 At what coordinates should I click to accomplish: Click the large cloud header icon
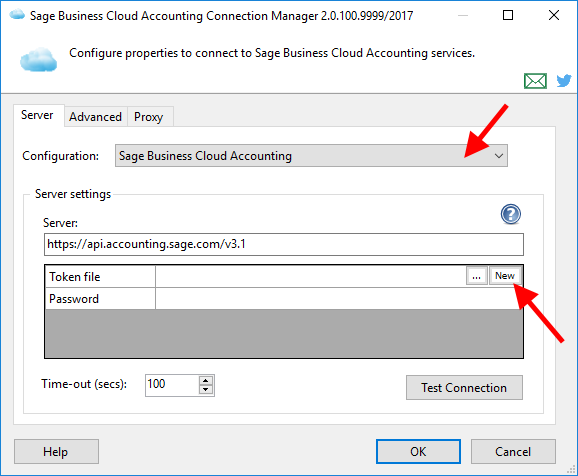coord(38,59)
